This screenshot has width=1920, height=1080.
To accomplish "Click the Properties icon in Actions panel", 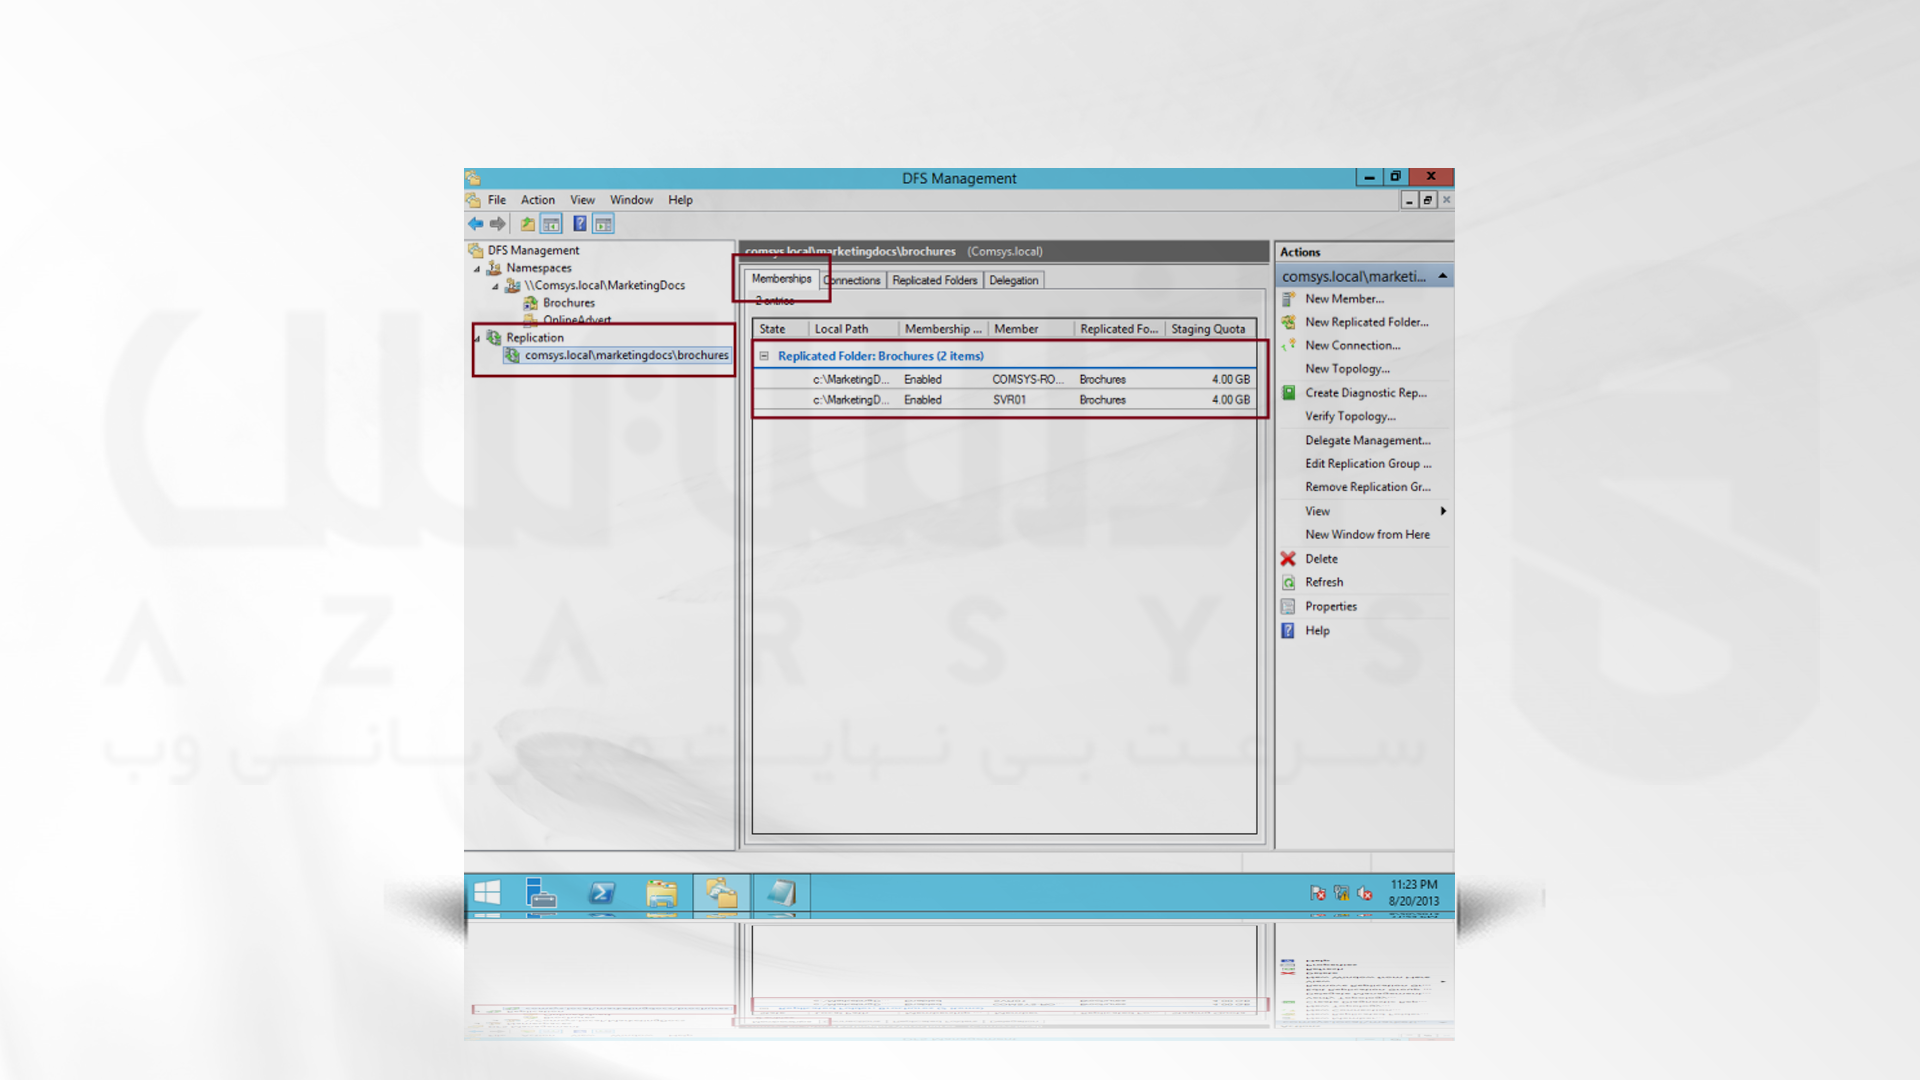I will coord(1290,605).
